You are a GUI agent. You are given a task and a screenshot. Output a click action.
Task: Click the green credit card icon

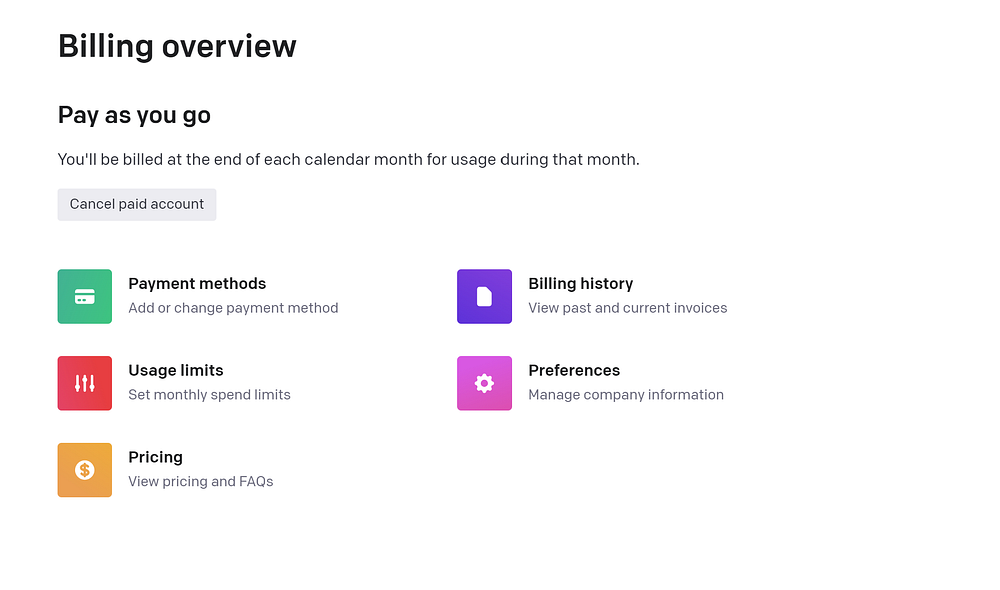[85, 296]
